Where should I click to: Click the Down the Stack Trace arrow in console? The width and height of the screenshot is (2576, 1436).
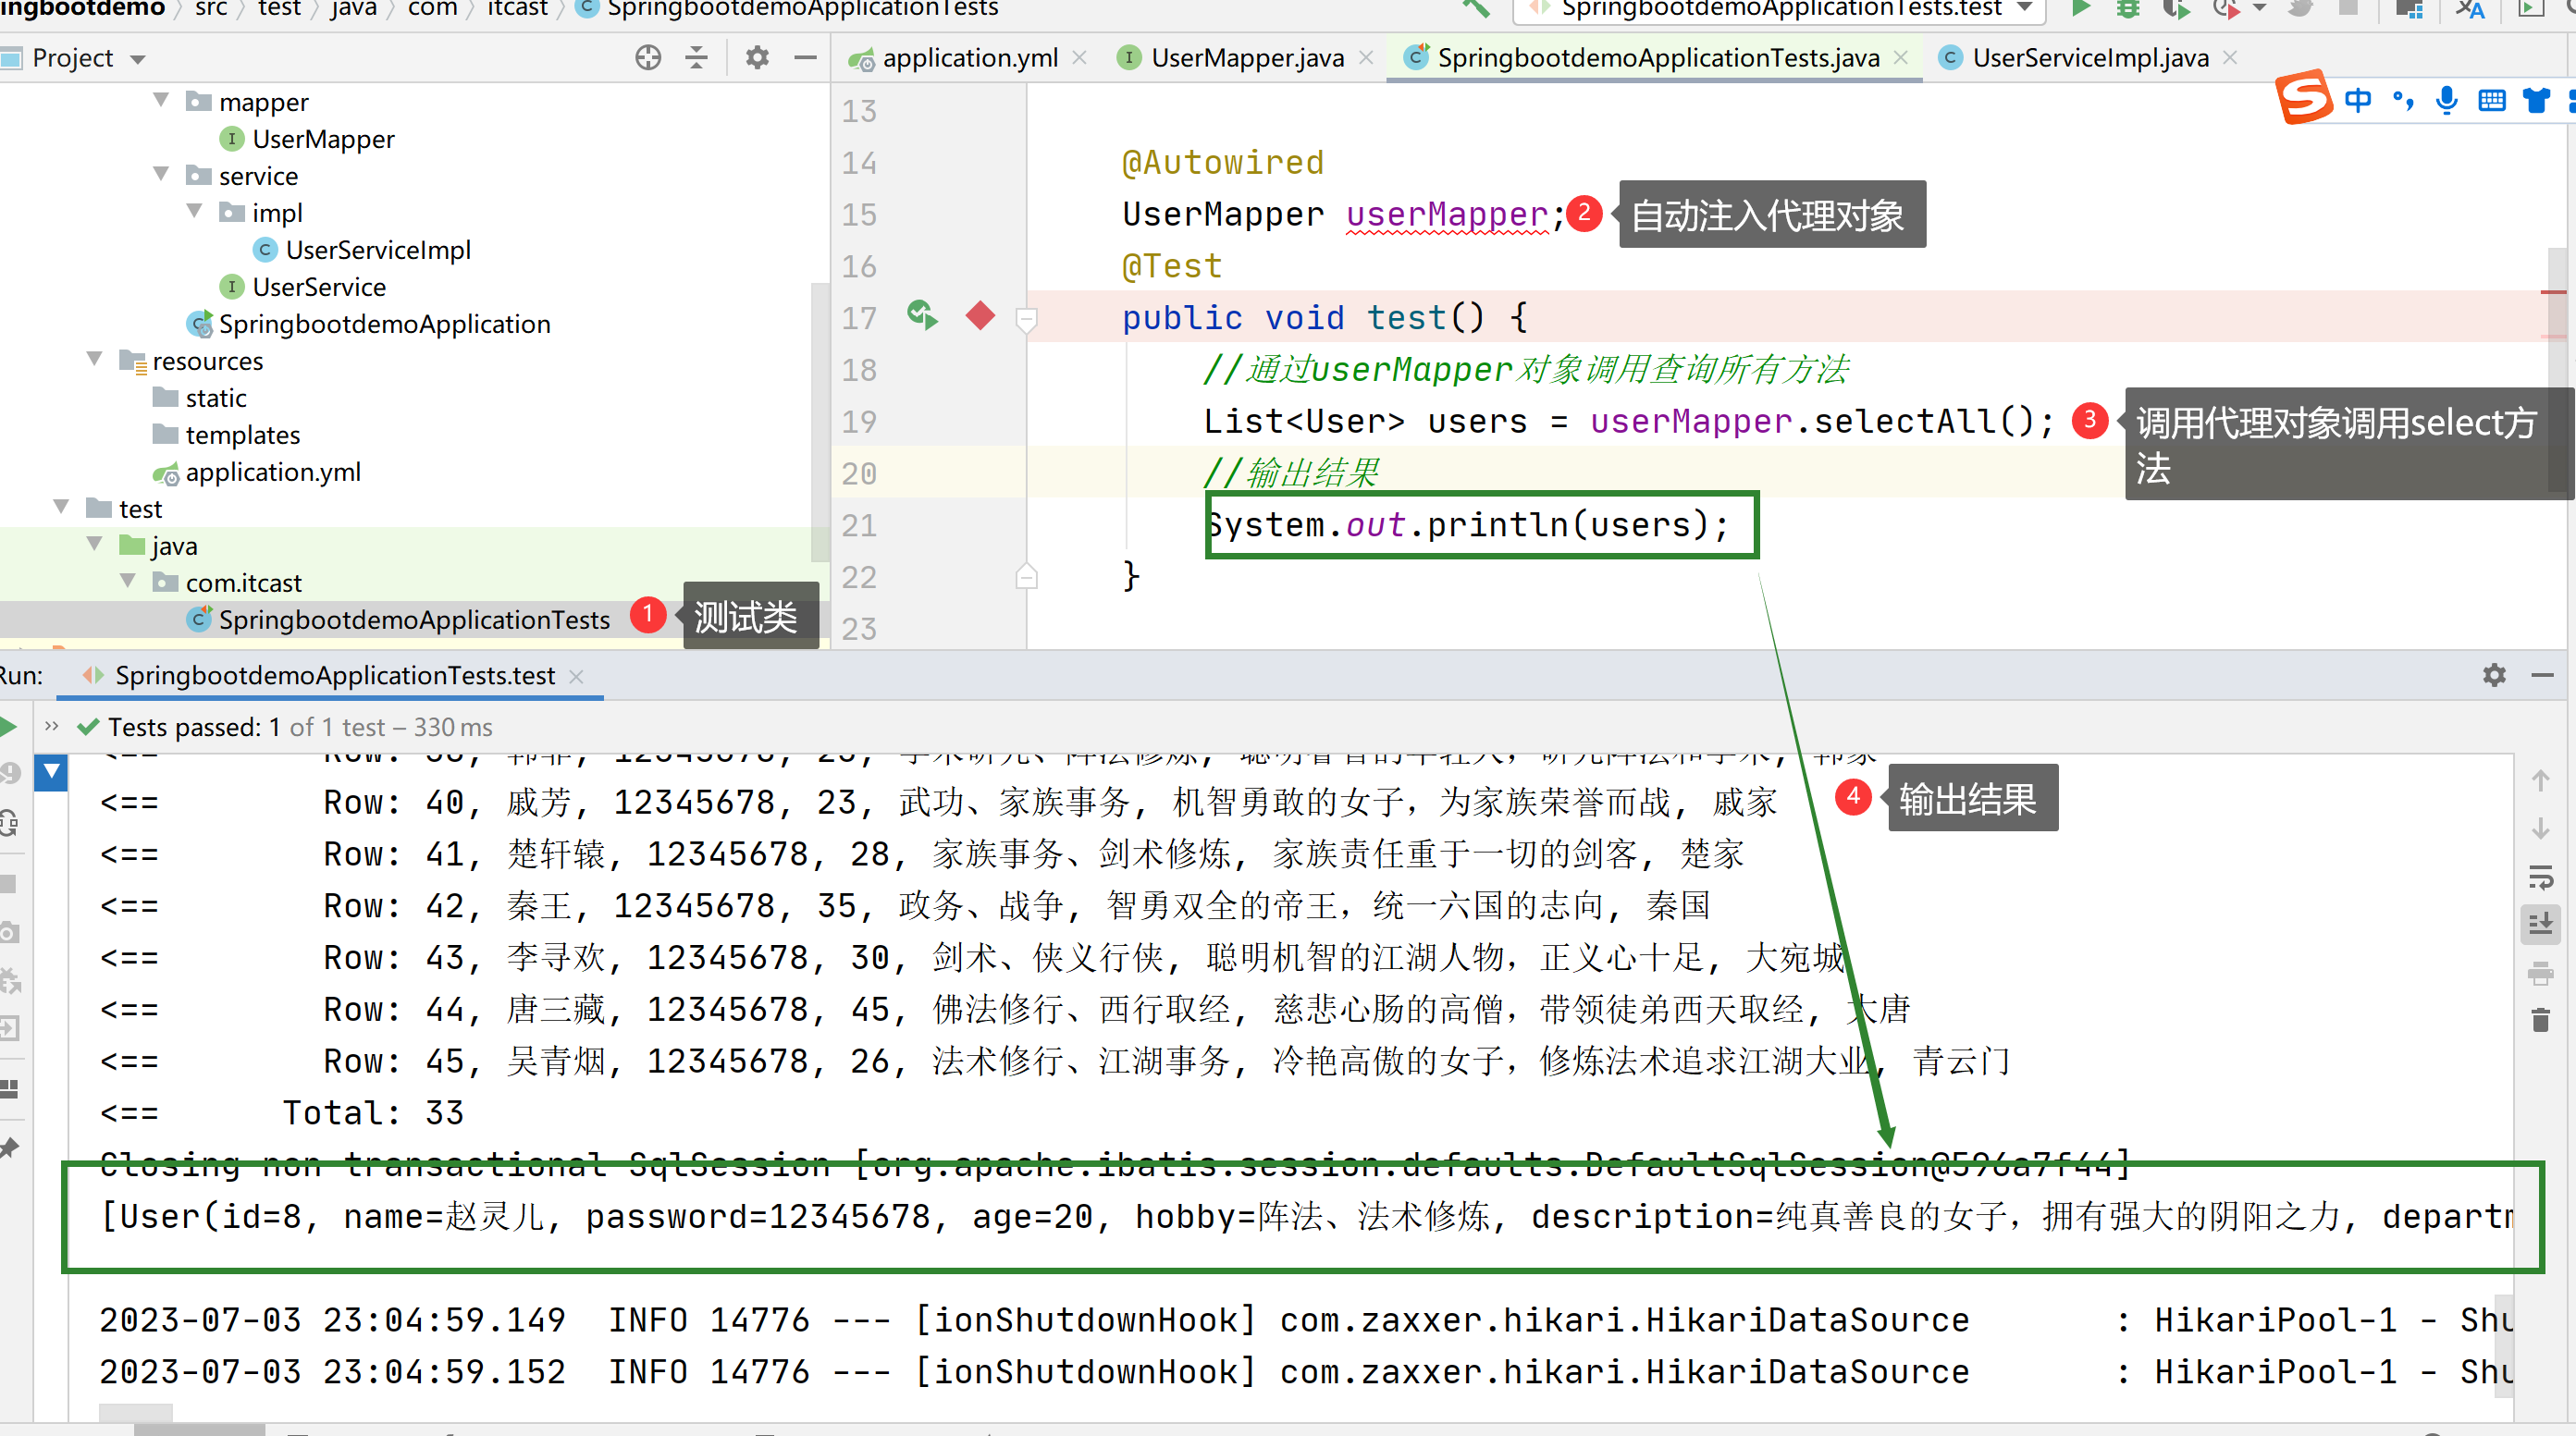2540,829
